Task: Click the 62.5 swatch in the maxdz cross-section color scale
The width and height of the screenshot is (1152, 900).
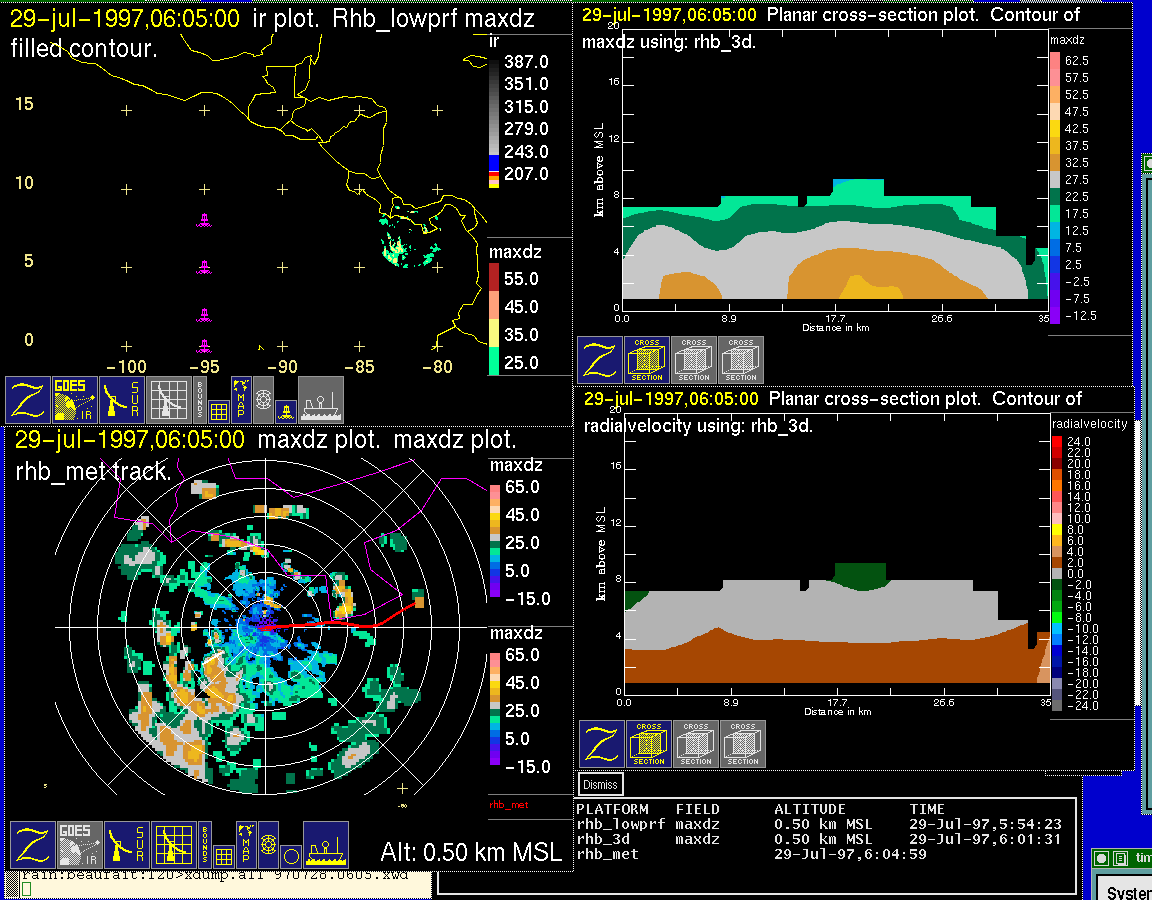Action: point(1055,61)
